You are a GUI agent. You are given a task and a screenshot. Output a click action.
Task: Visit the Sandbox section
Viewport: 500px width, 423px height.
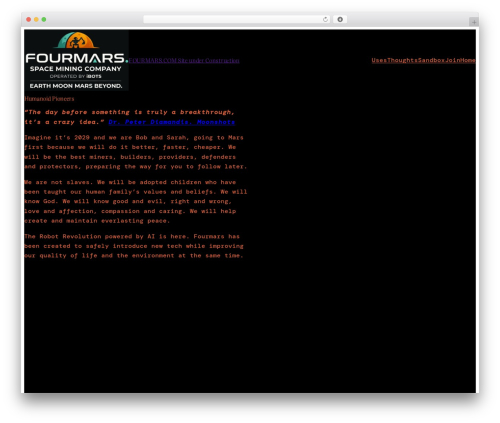(432, 60)
